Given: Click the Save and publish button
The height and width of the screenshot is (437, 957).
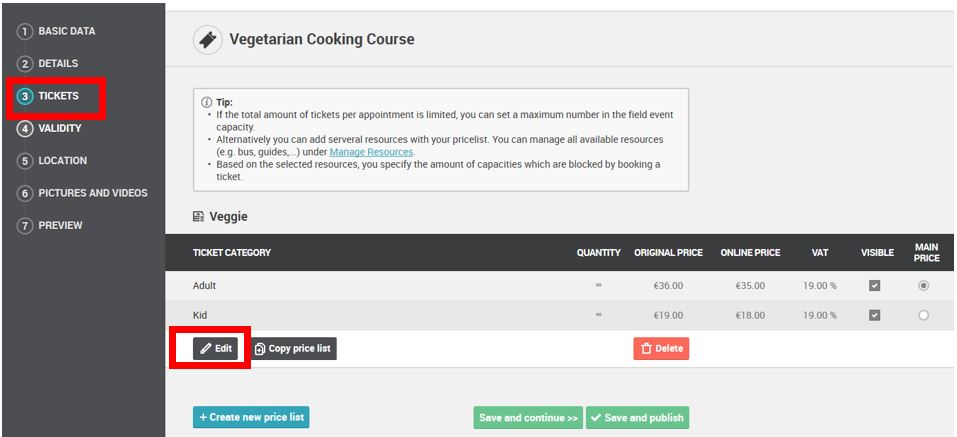Looking at the screenshot, I should click(637, 417).
